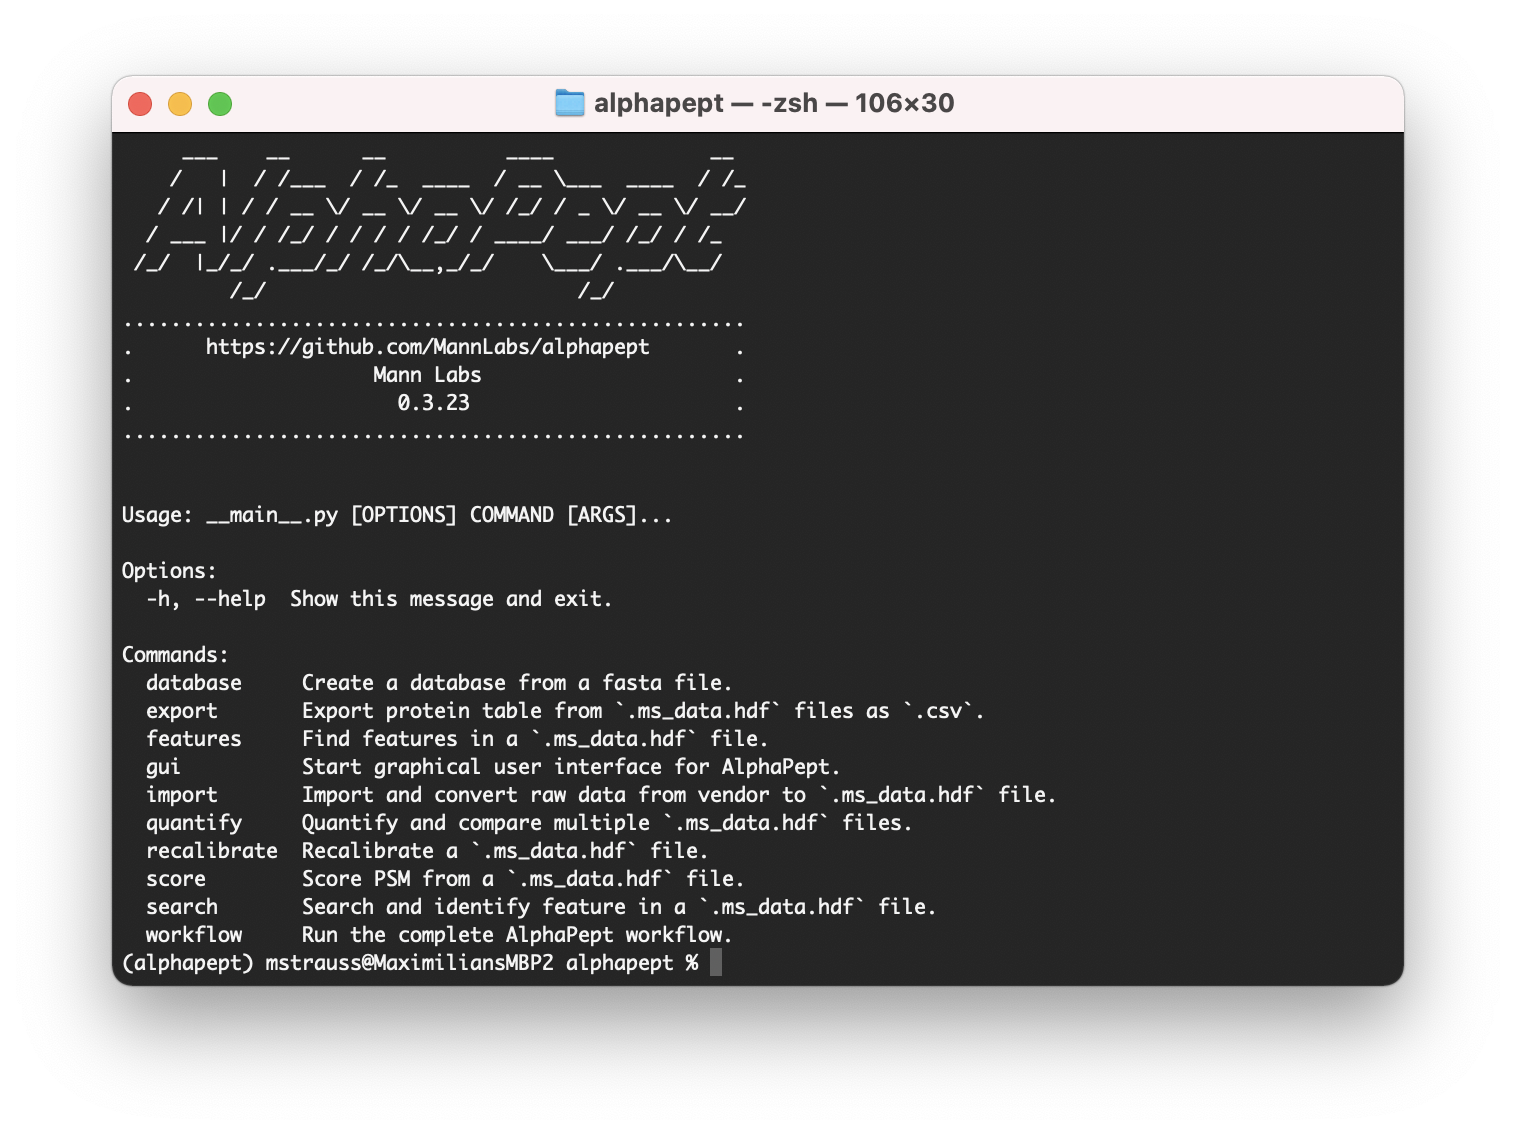This screenshot has height=1134, width=1516.
Task: Click the 'recalibrate' command name
Action: (212, 851)
